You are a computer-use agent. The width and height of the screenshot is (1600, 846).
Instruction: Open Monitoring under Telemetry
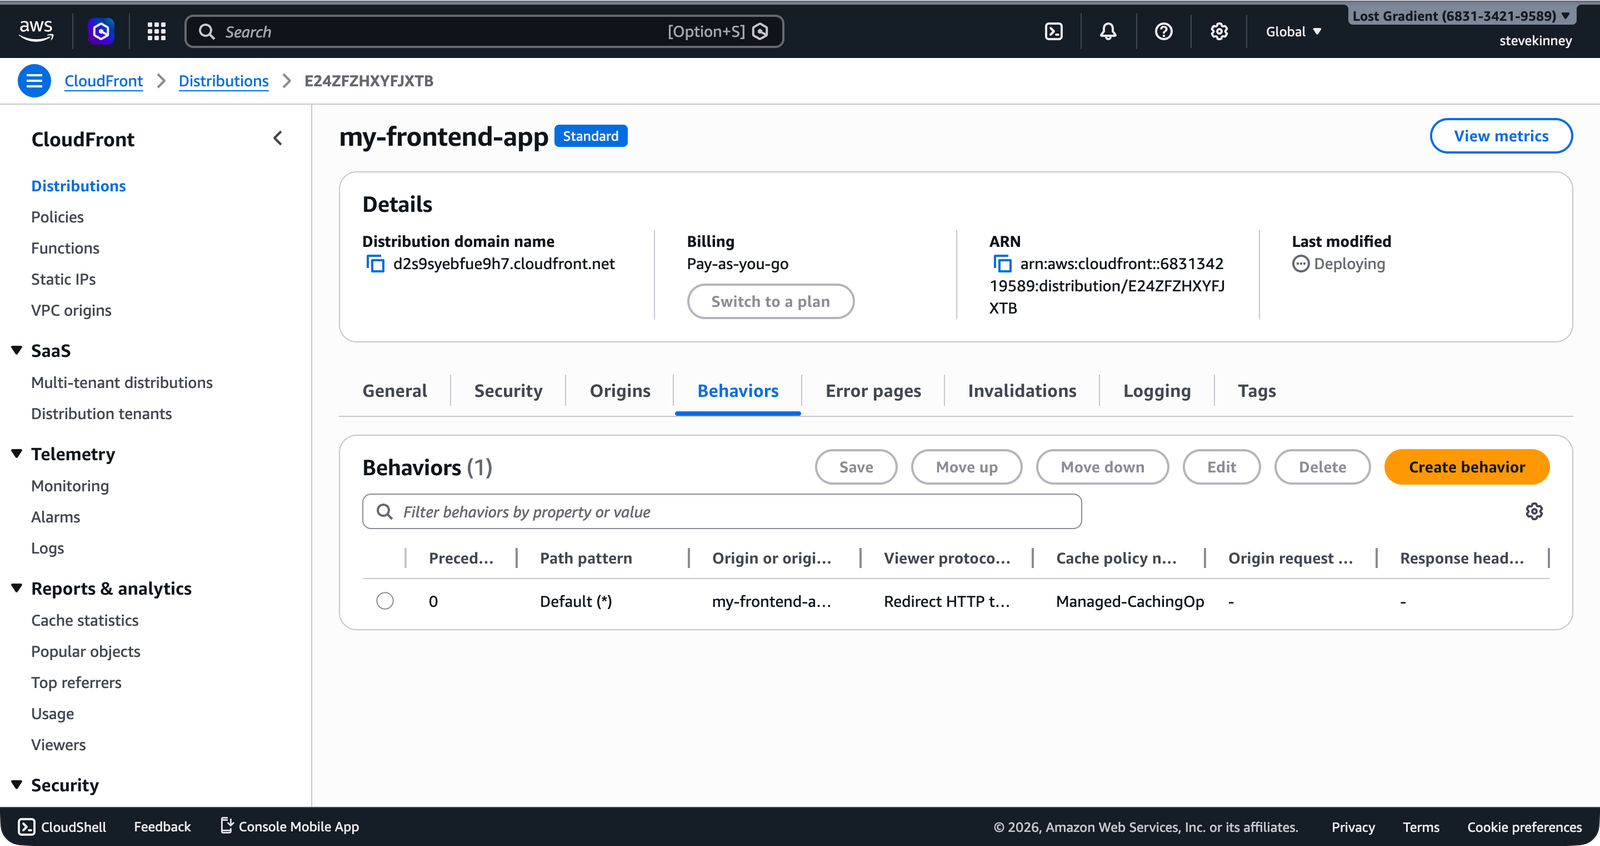70,486
